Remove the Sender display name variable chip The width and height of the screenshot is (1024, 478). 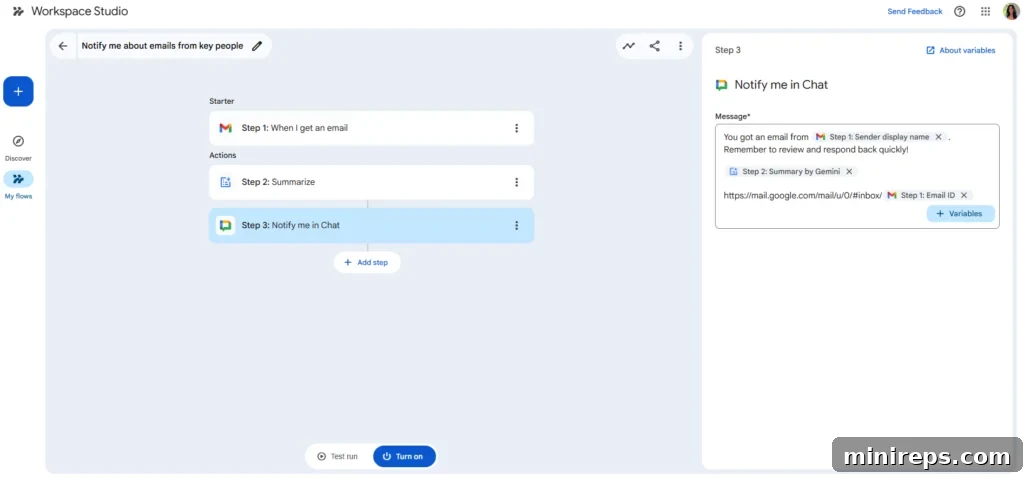[938, 137]
